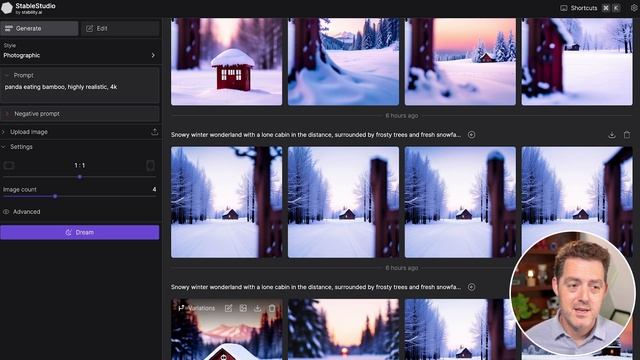Click plus circle beside first Snowy winter prompt
This screenshot has height=360, width=640.
click(x=471, y=134)
